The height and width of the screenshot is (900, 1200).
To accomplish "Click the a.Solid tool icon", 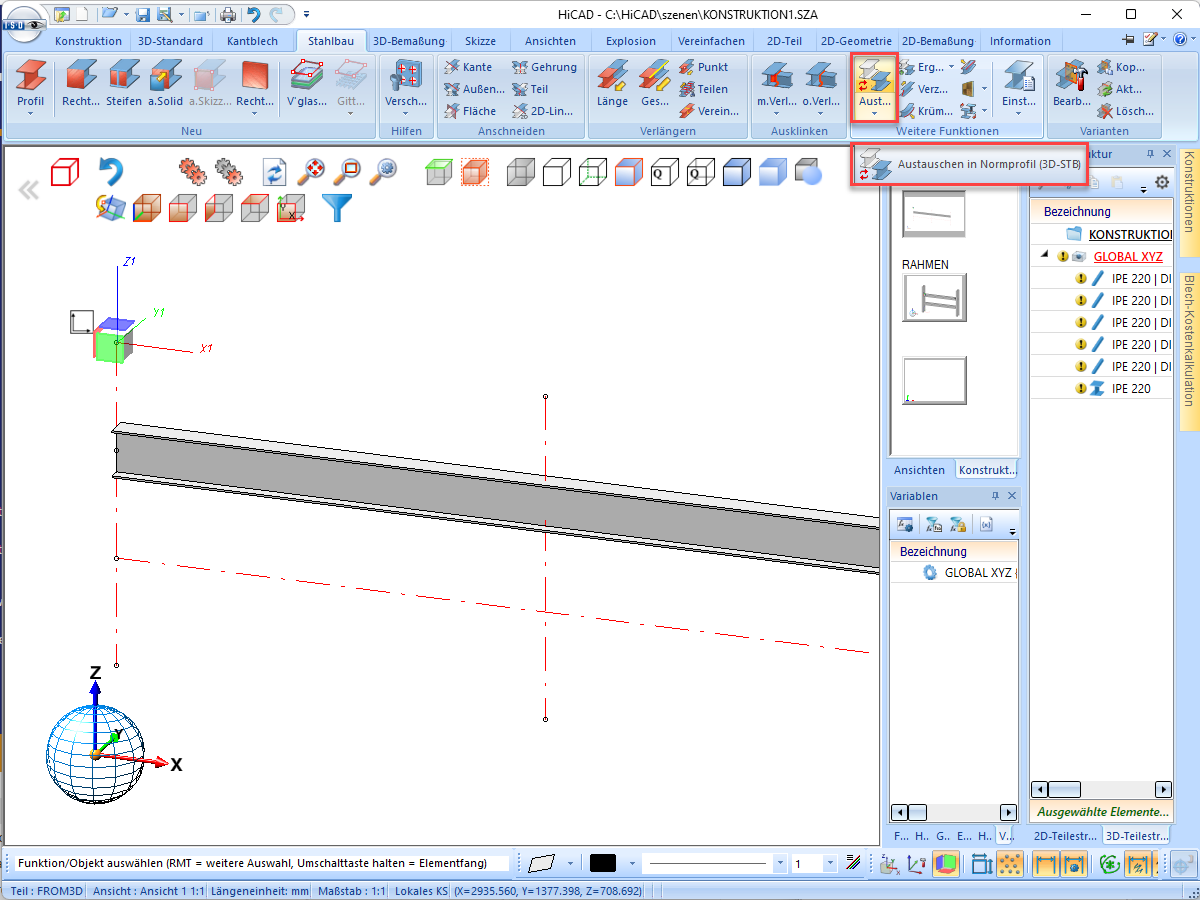I will [x=165, y=82].
